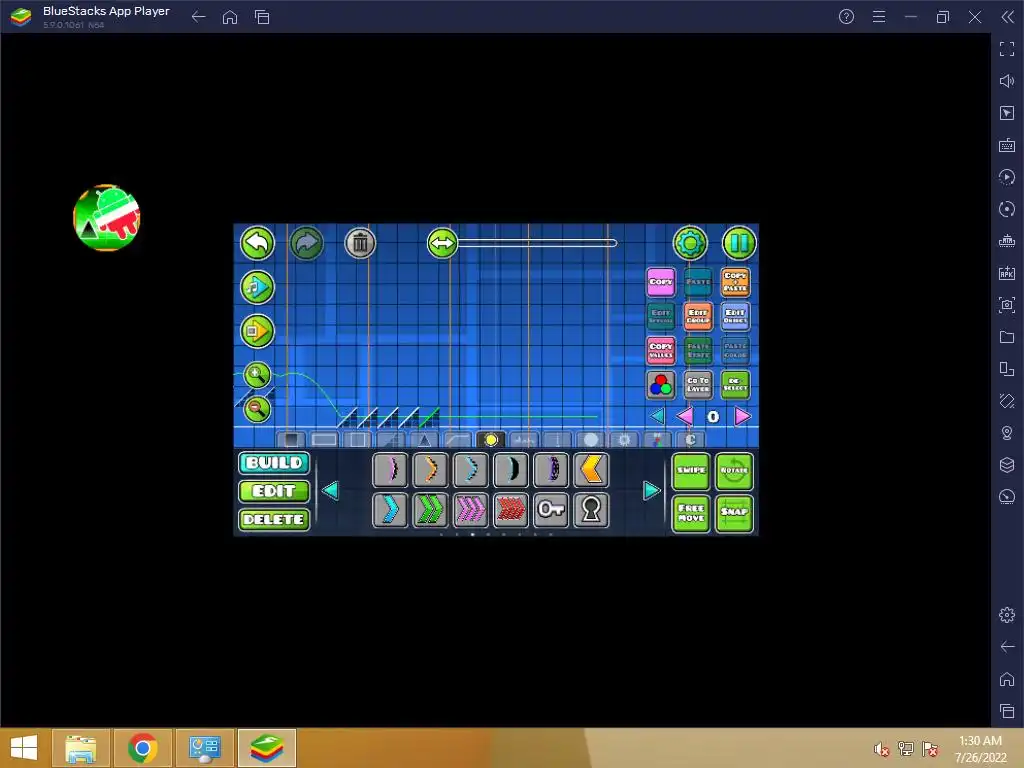Select the wide rectangle outline category tab

tap(325, 440)
